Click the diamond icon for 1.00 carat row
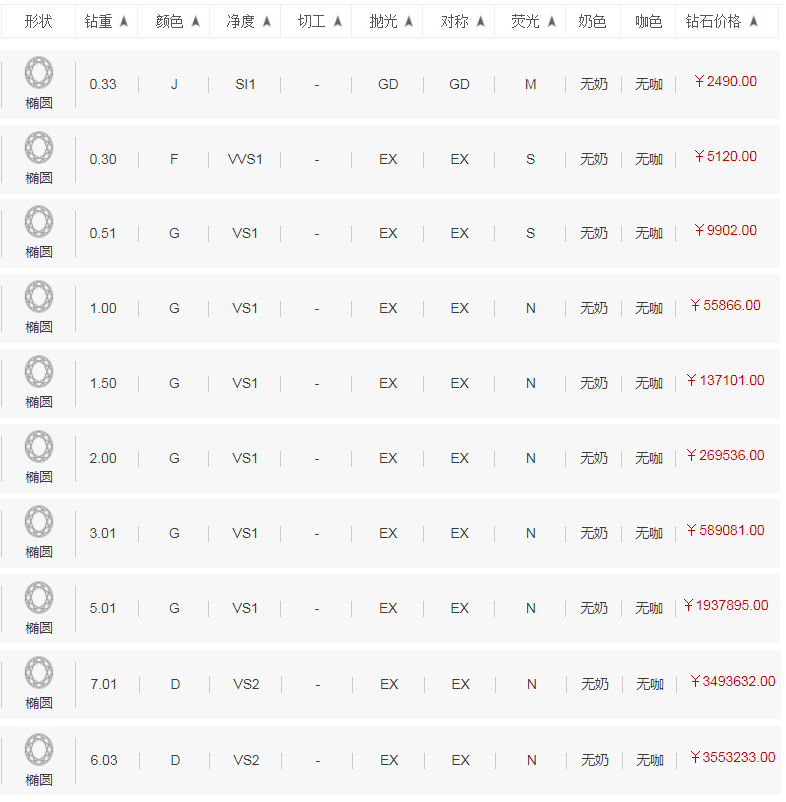Image resolution: width=786 pixels, height=802 pixels. coord(39,297)
